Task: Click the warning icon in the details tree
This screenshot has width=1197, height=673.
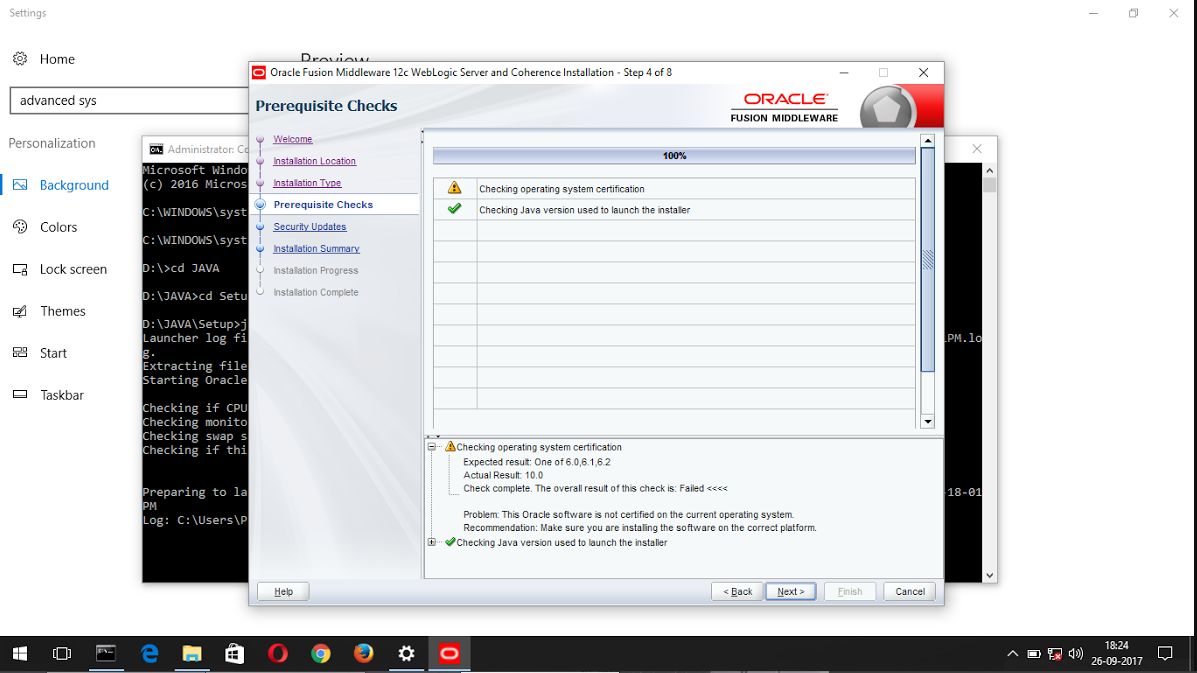Action: click(450, 446)
